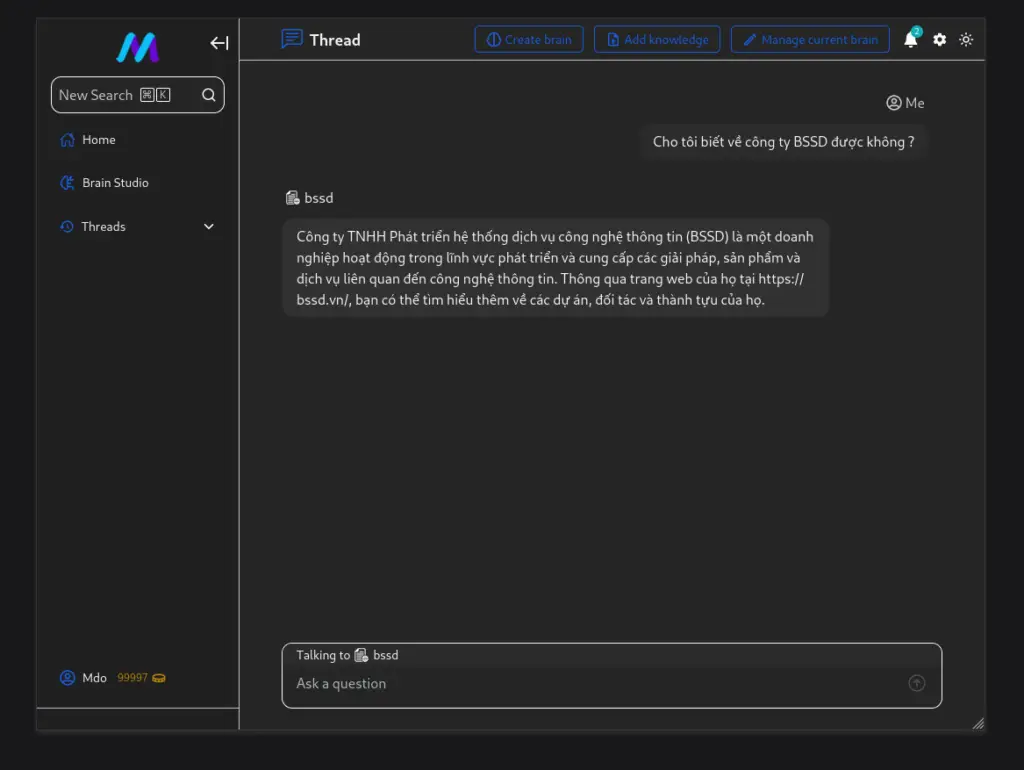Open Brain Studio
The width and height of the screenshot is (1024, 770).
(x=138, y=183)
